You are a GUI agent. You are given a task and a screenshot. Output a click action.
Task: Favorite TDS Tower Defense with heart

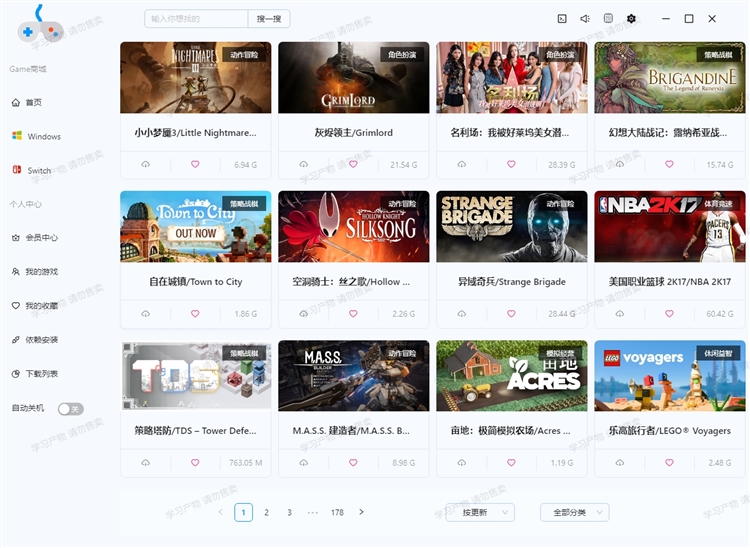pos(195,462)
